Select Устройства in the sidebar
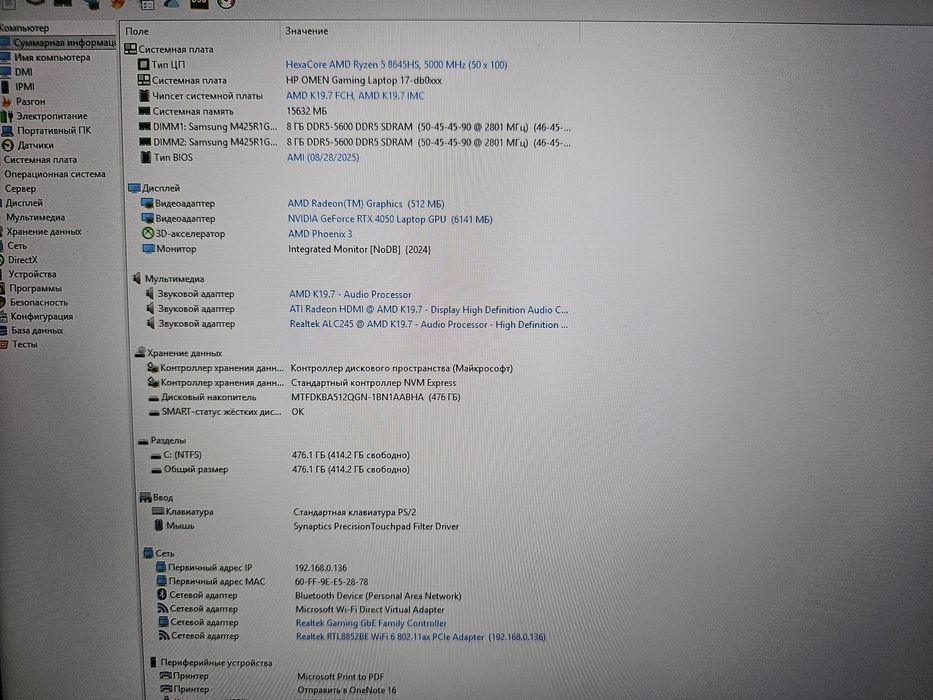Viewport: 933px width, 700px height. tap(32, 274)
